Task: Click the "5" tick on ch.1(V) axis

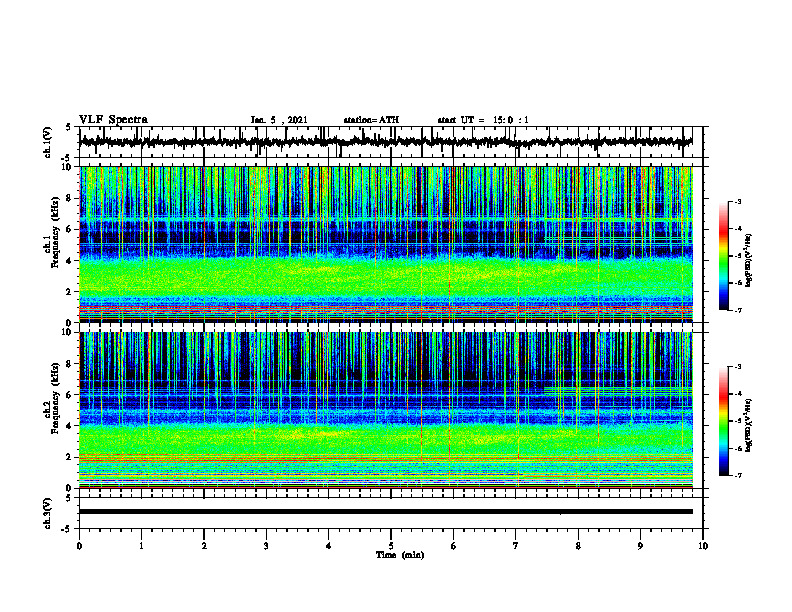Action: coord(70,128)
